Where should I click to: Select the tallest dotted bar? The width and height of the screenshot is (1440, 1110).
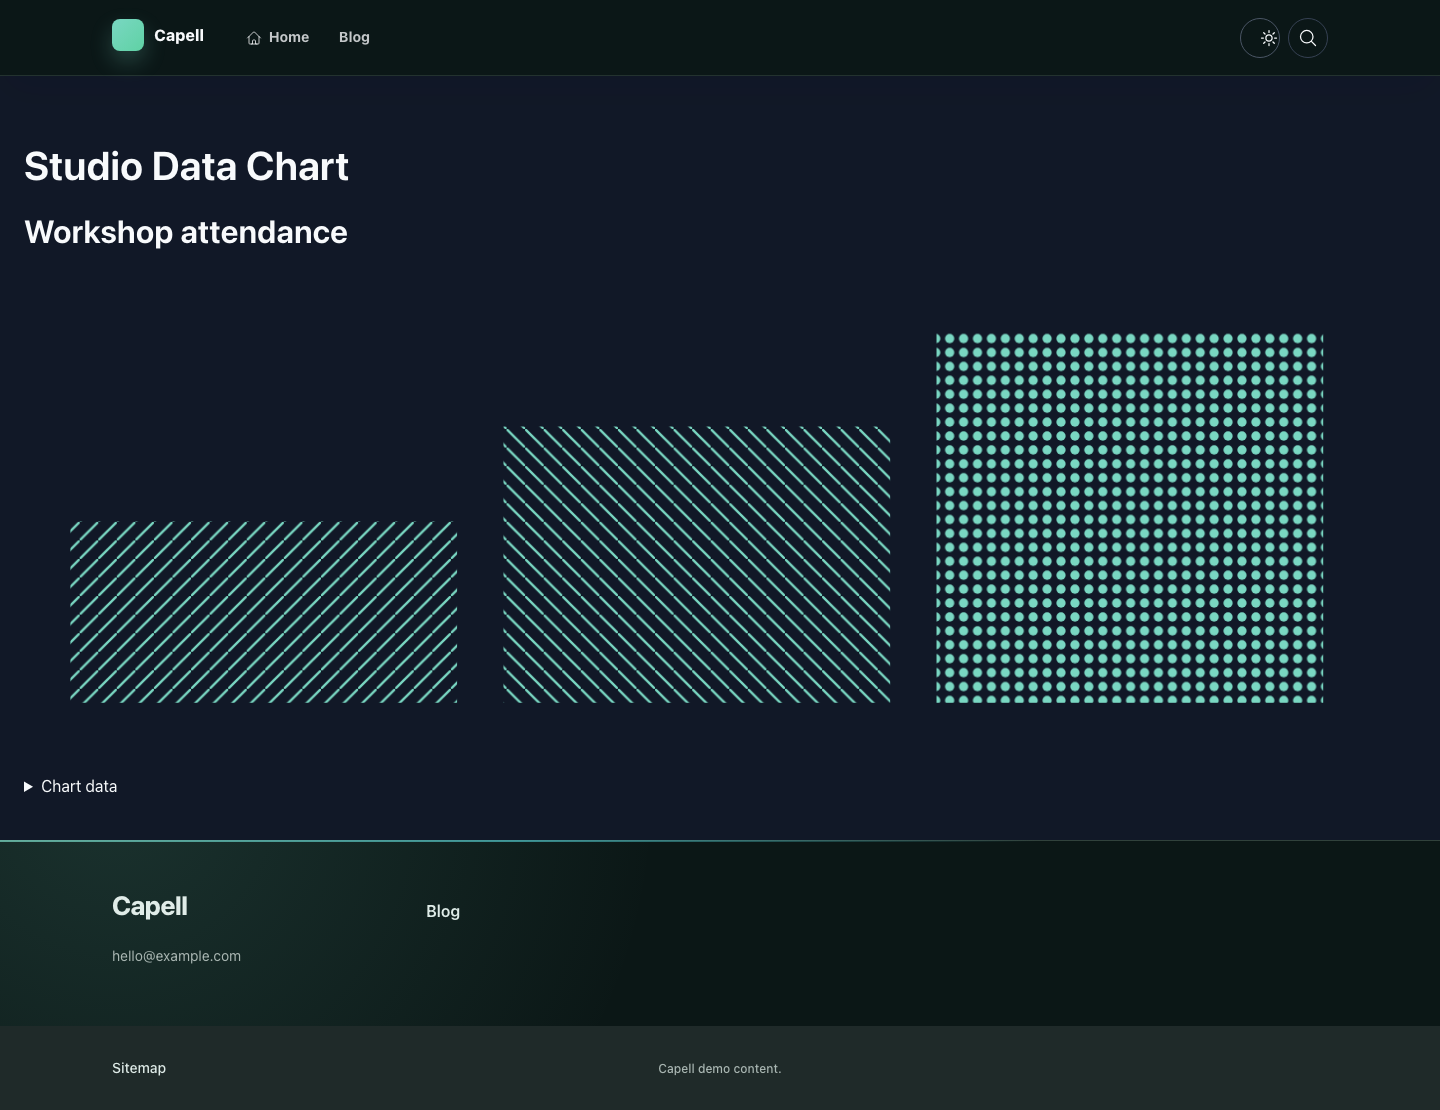tap(1130, 518)
